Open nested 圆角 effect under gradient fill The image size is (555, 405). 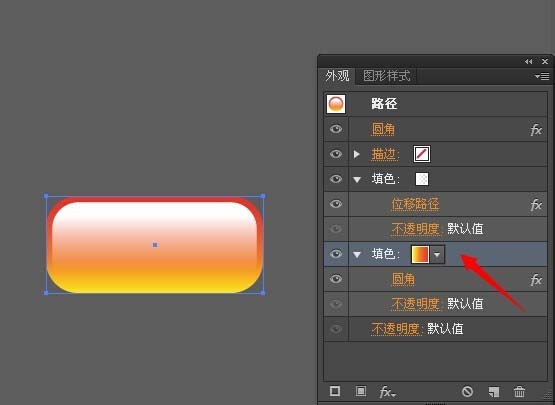[403, 279]
